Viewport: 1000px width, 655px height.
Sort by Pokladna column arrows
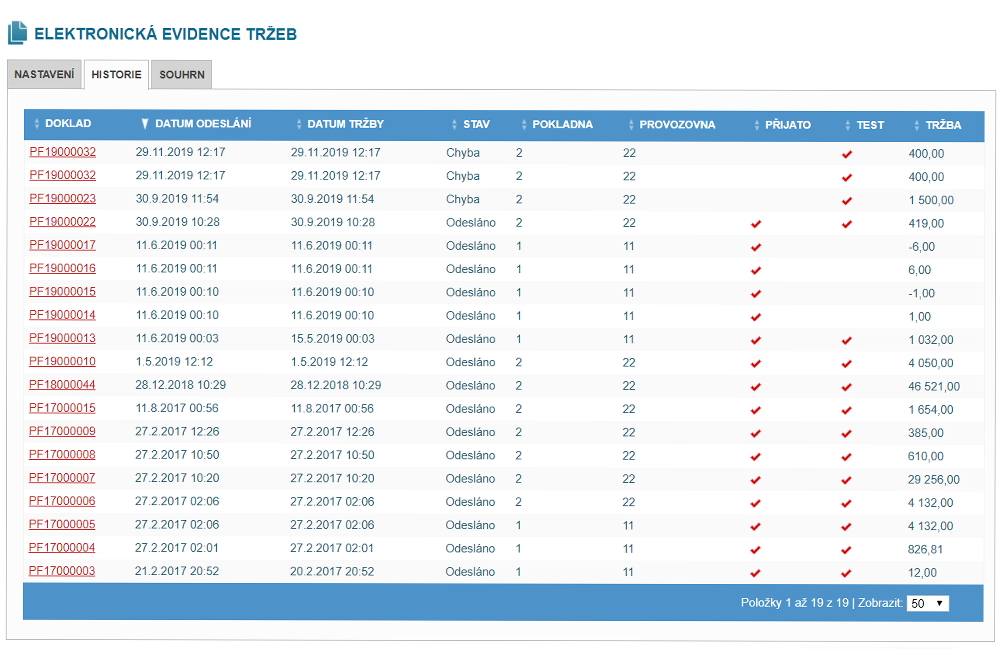click(524, 125)
